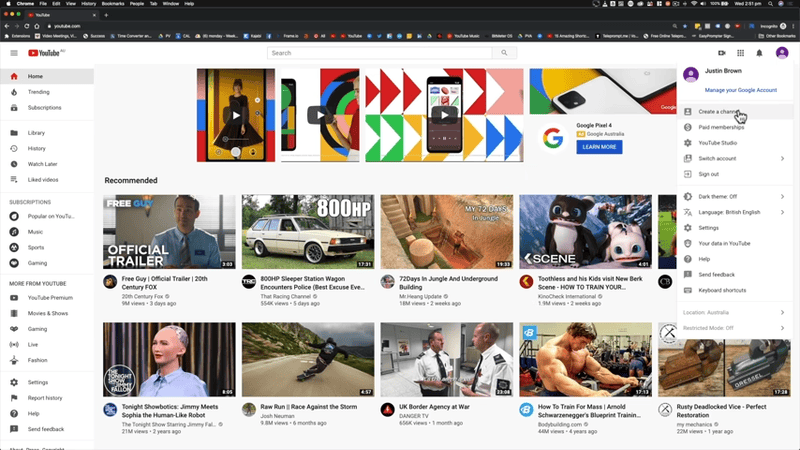Open Watch Later in the sidebar

coord(41,164)
